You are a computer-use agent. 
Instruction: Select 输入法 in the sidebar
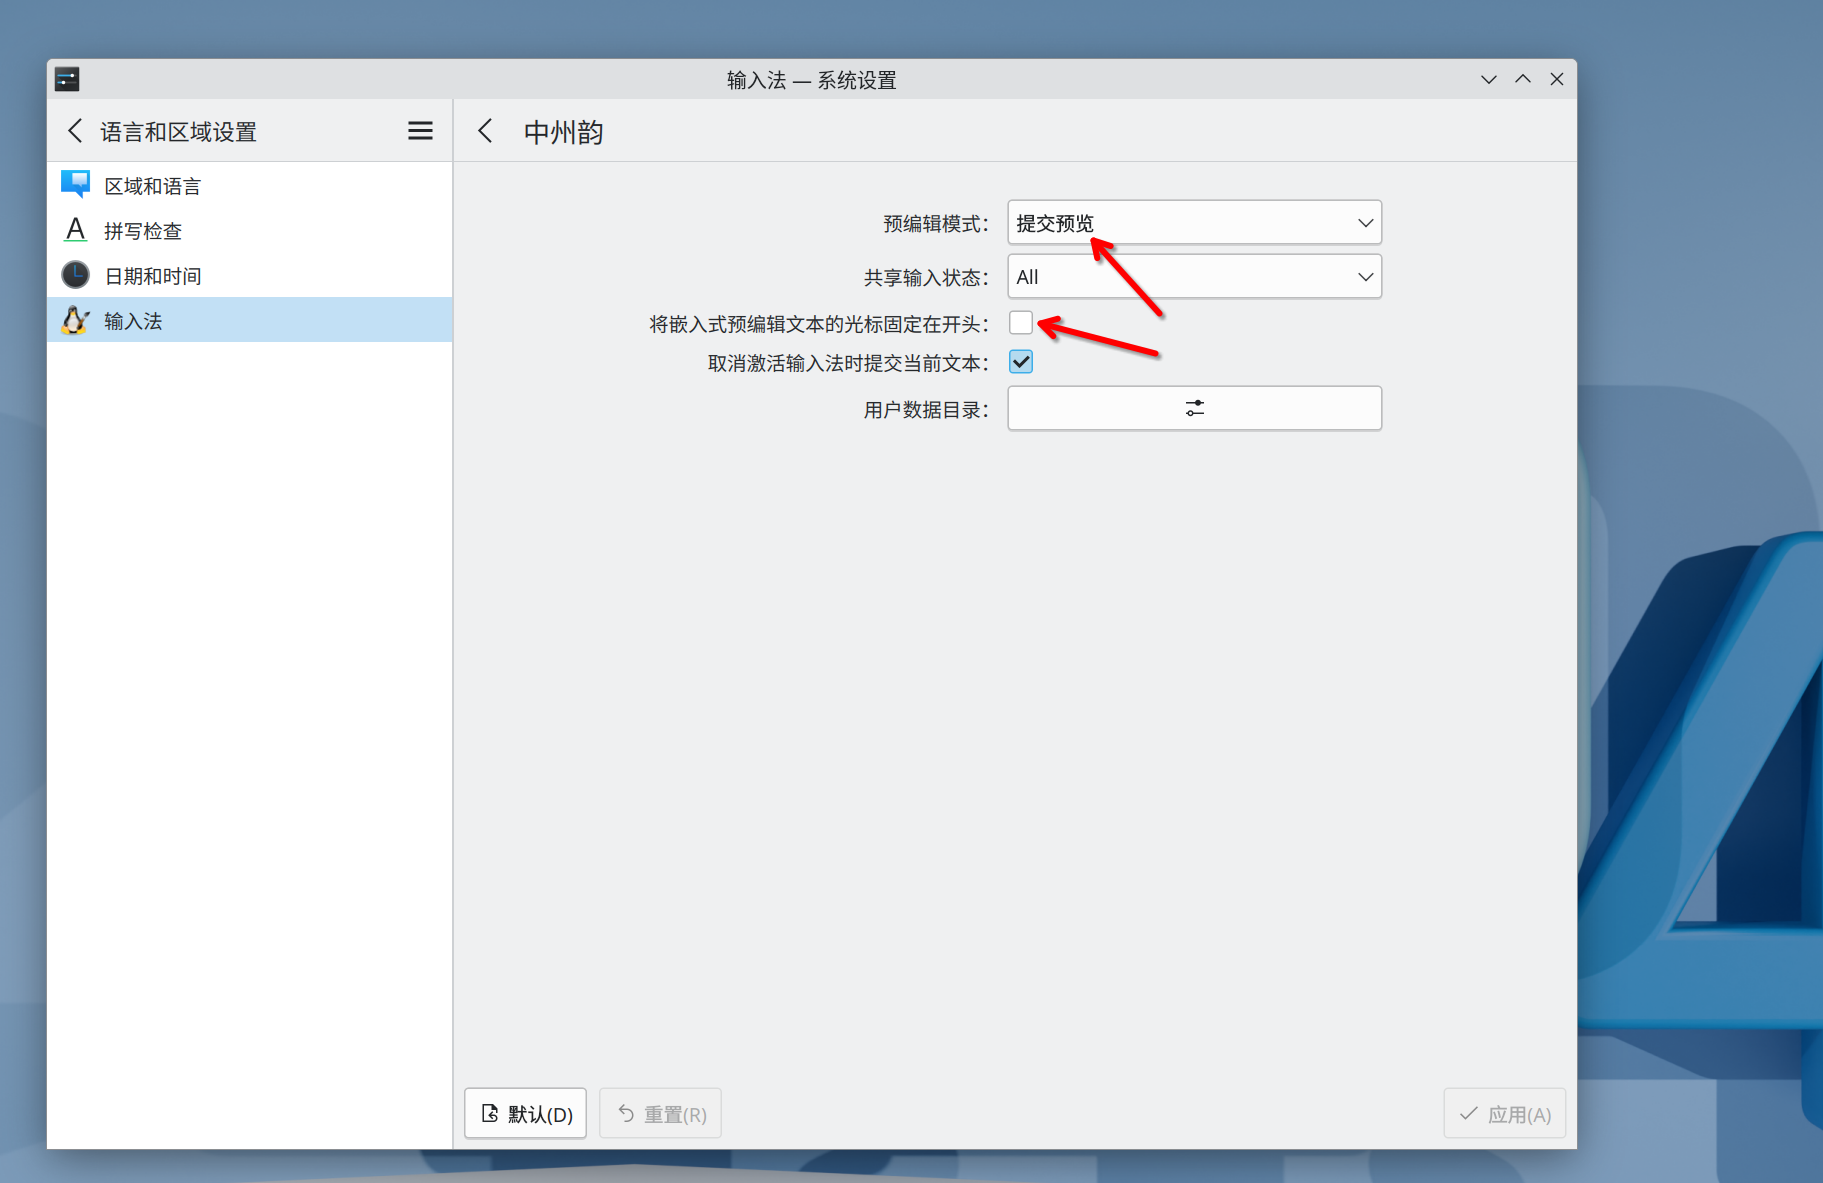coord(250,320)
